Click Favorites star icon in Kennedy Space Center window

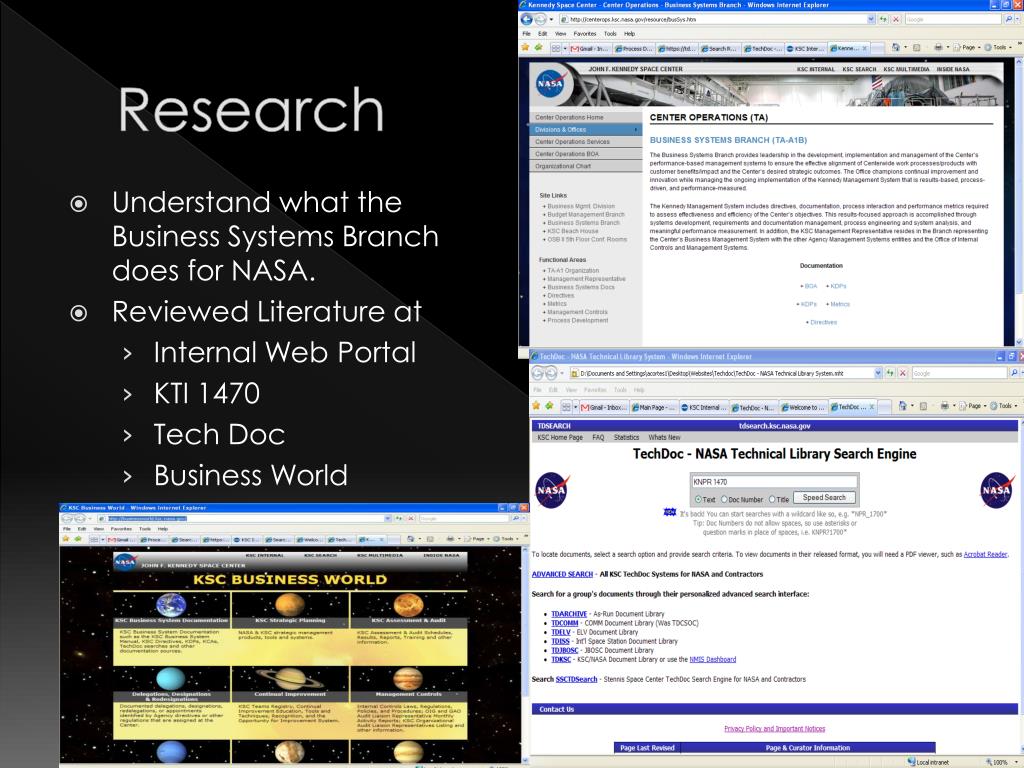click(526, 47)
